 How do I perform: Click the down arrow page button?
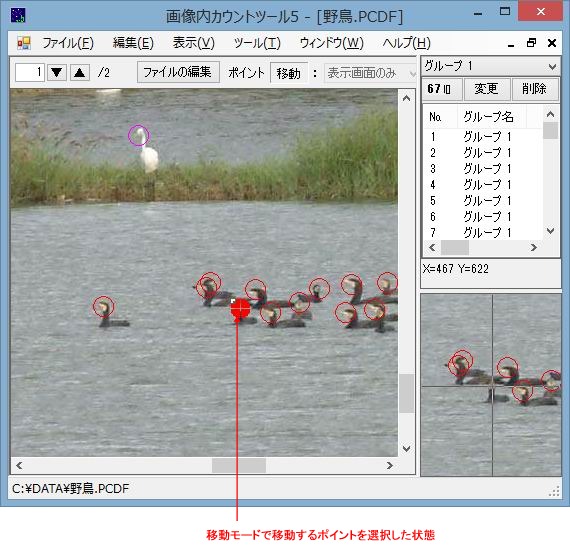click(x=57, y=72)
